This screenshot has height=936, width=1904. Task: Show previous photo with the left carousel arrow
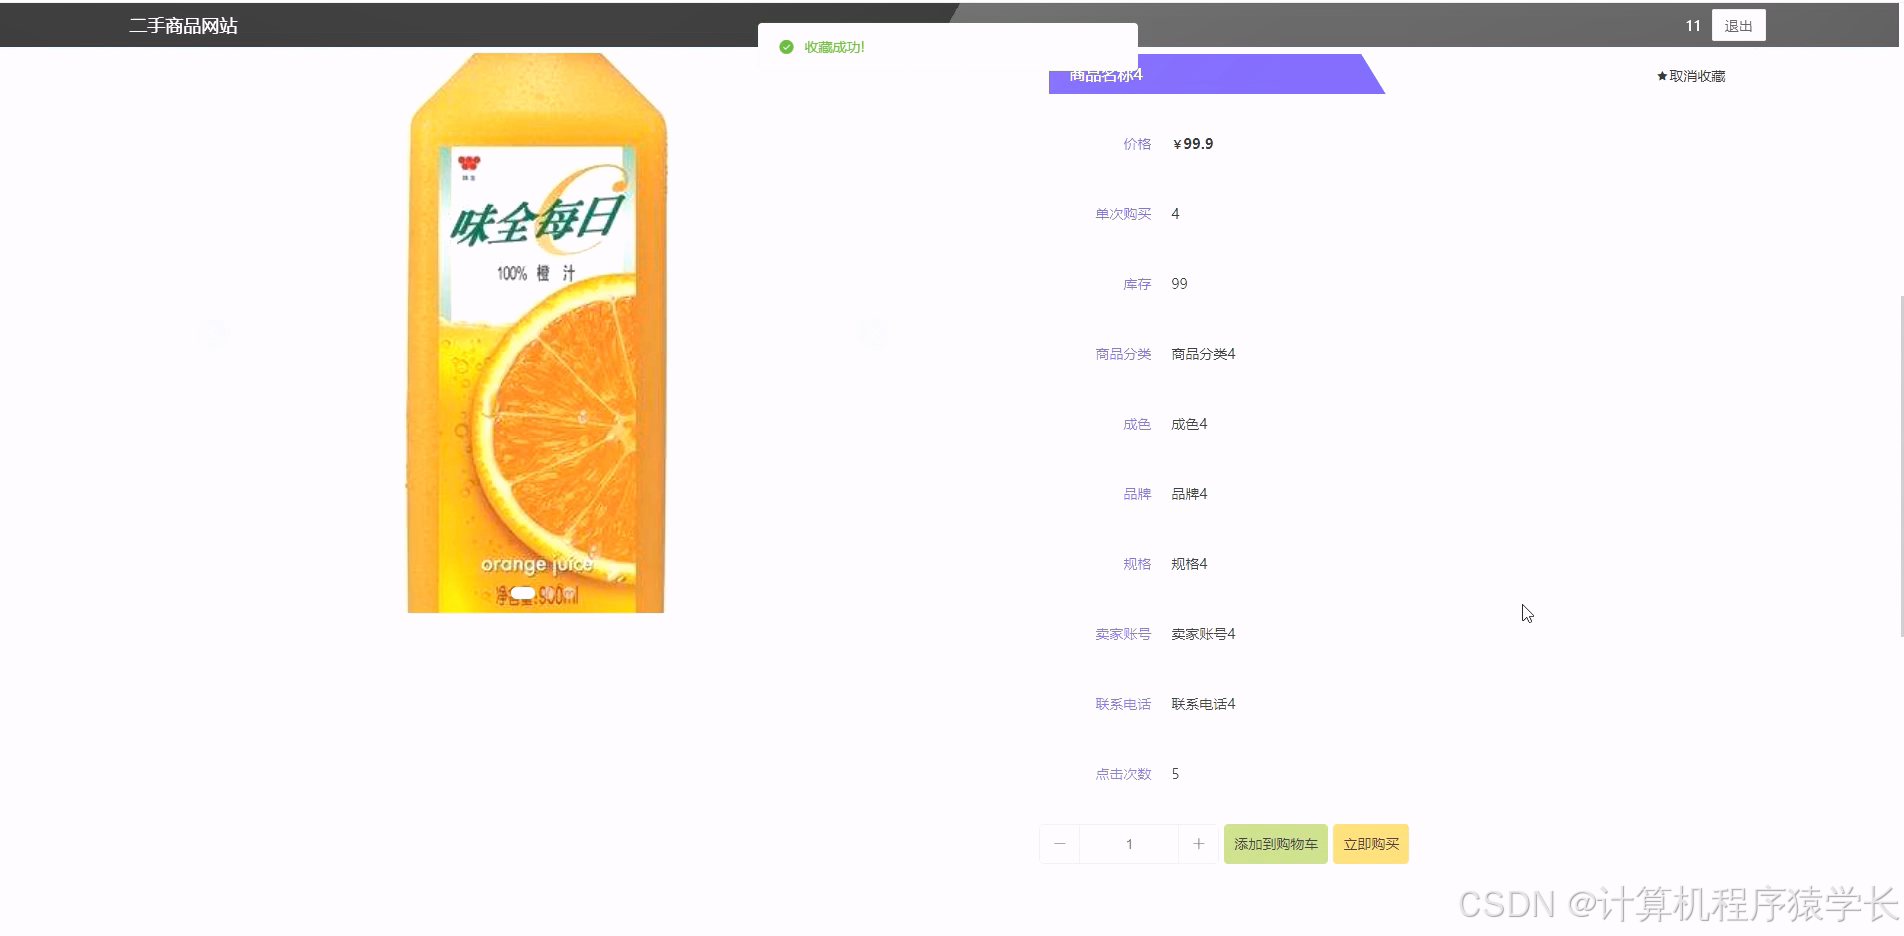[x=214, y=334]
